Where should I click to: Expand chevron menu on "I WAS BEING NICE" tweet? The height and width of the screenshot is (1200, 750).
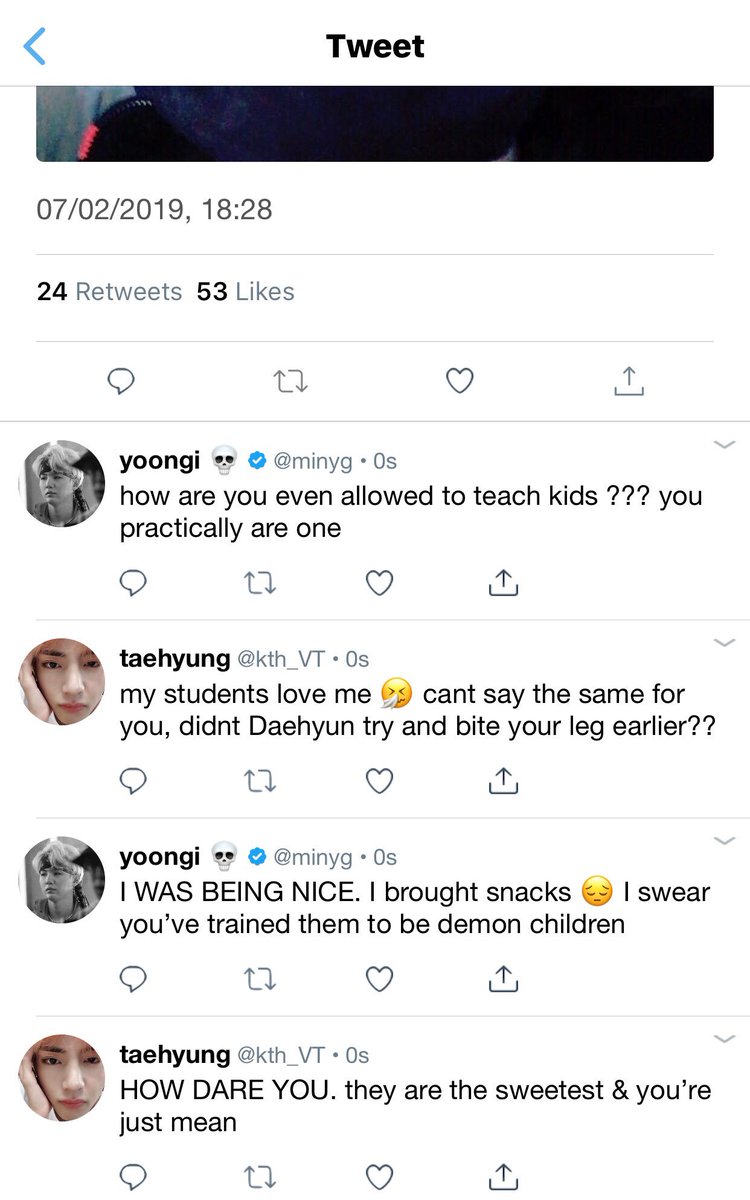[723, 841]
